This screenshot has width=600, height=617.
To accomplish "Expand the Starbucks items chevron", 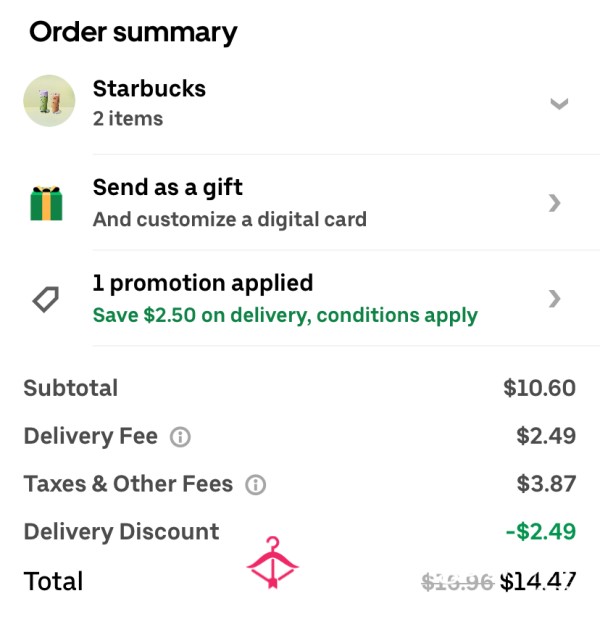I will [559, 104].
